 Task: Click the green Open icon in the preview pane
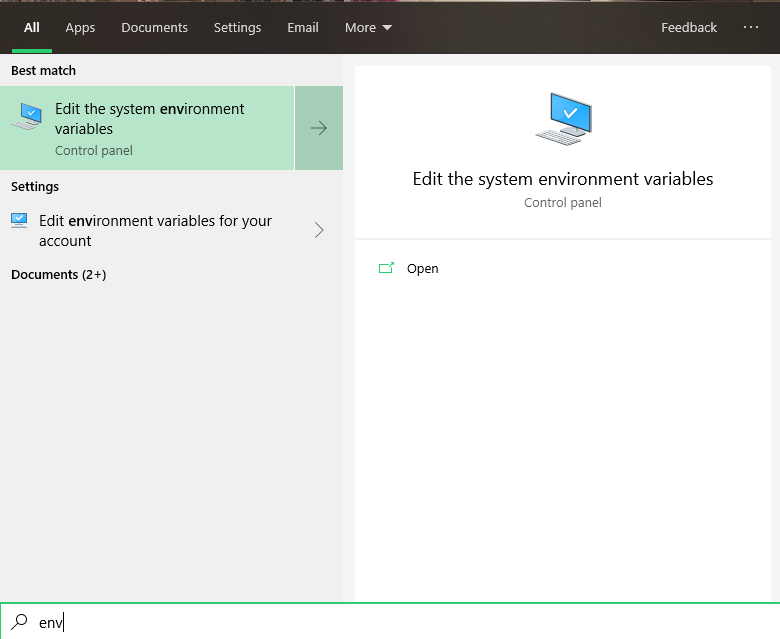[386, 268]
